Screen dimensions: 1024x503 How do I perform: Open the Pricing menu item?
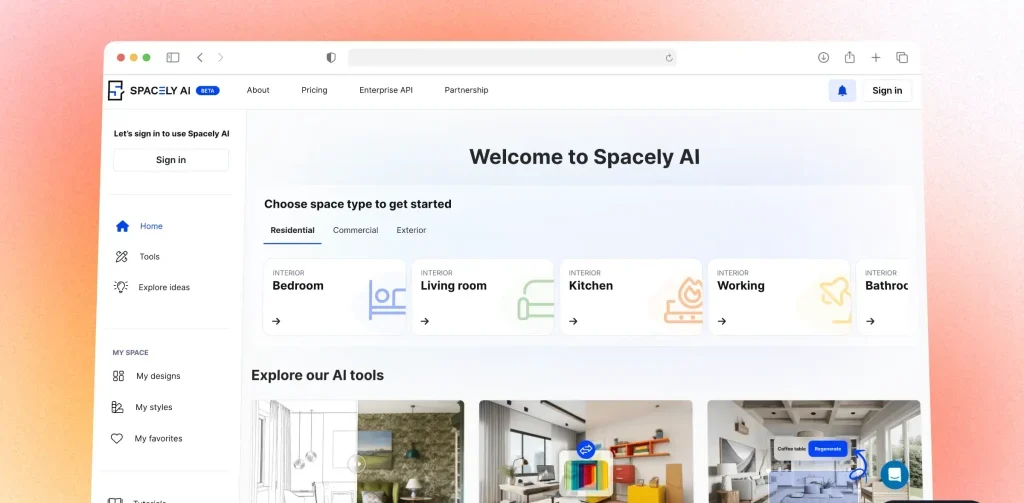314,90
